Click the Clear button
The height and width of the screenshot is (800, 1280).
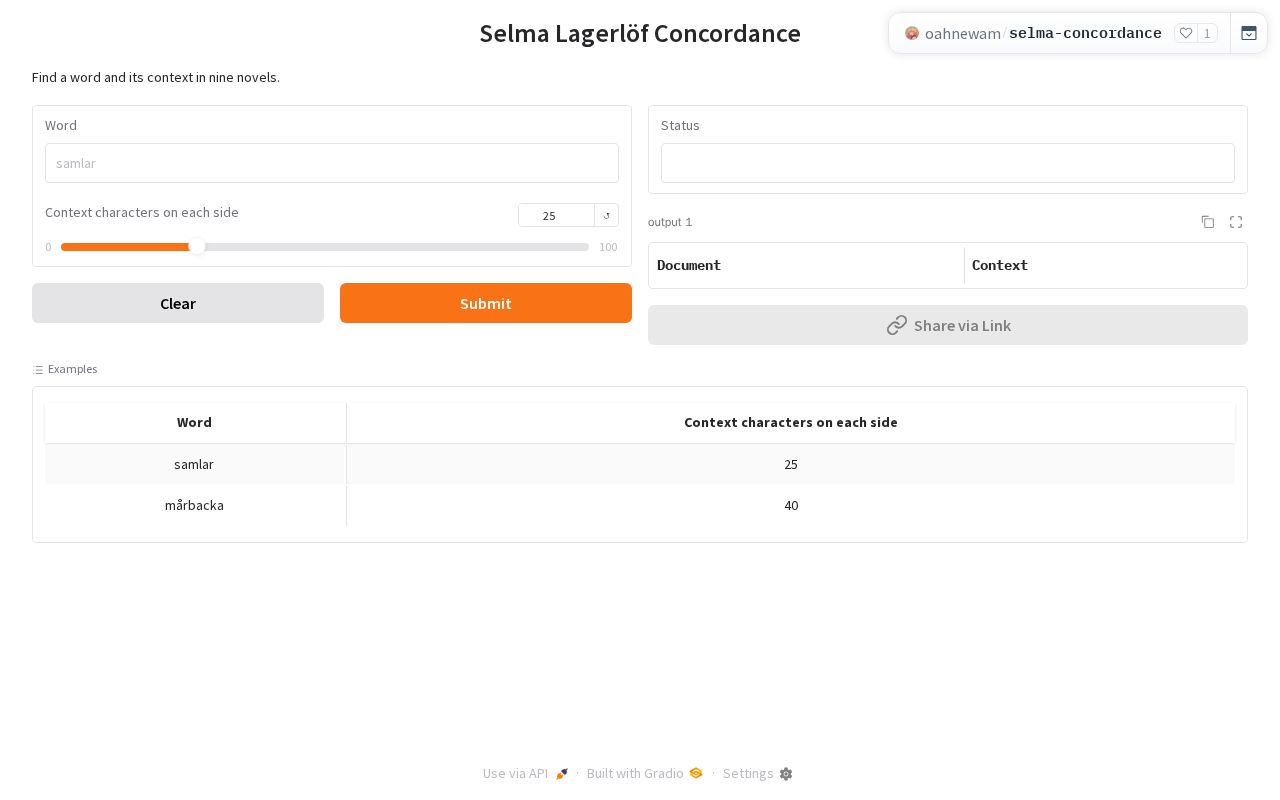pyautogui.click(x=178, y=303)
